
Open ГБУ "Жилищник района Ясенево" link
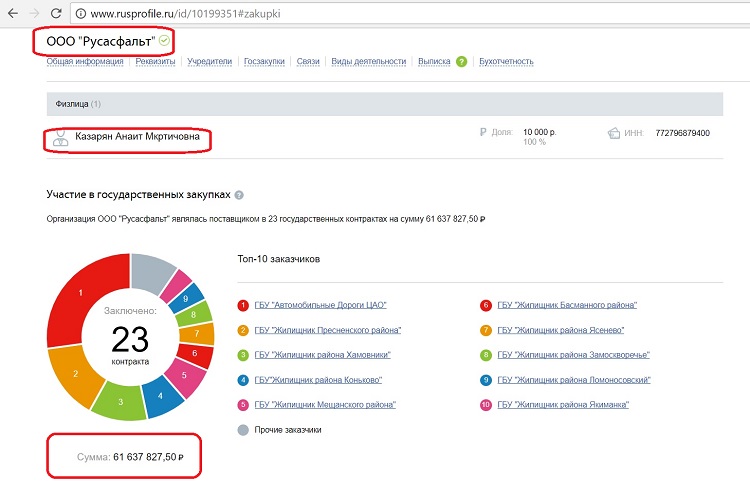[561, 330]
